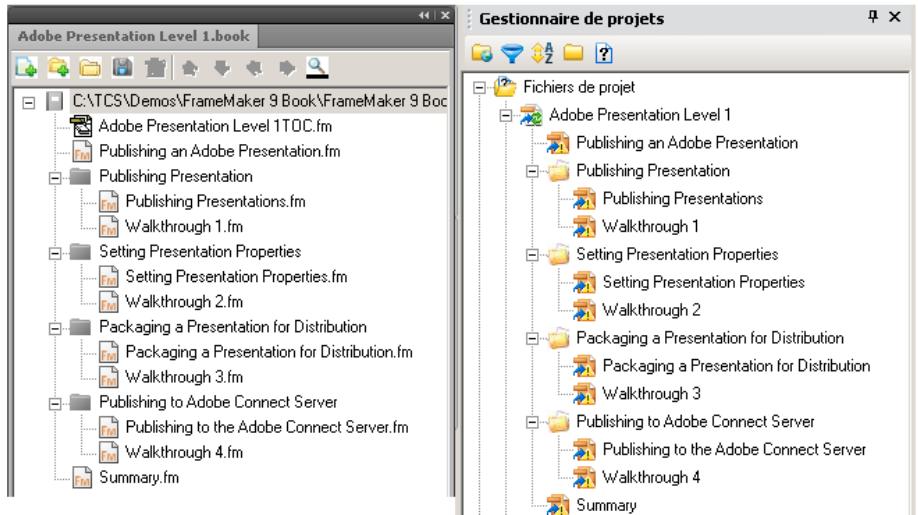Collapse Packaging a Presentation for Distribution in book panel
918x515 pixels.
[x=55, y=328]
